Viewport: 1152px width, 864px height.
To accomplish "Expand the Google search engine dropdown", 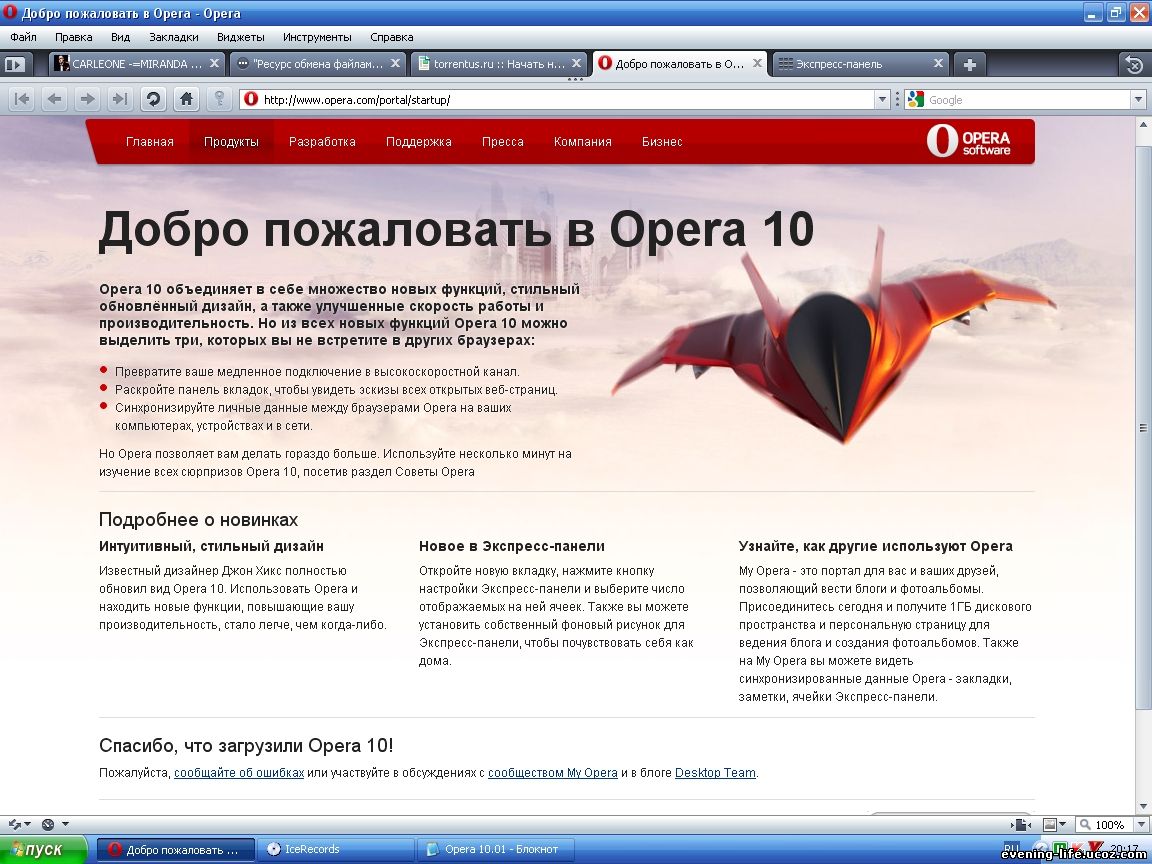I will click(1138, 99).
